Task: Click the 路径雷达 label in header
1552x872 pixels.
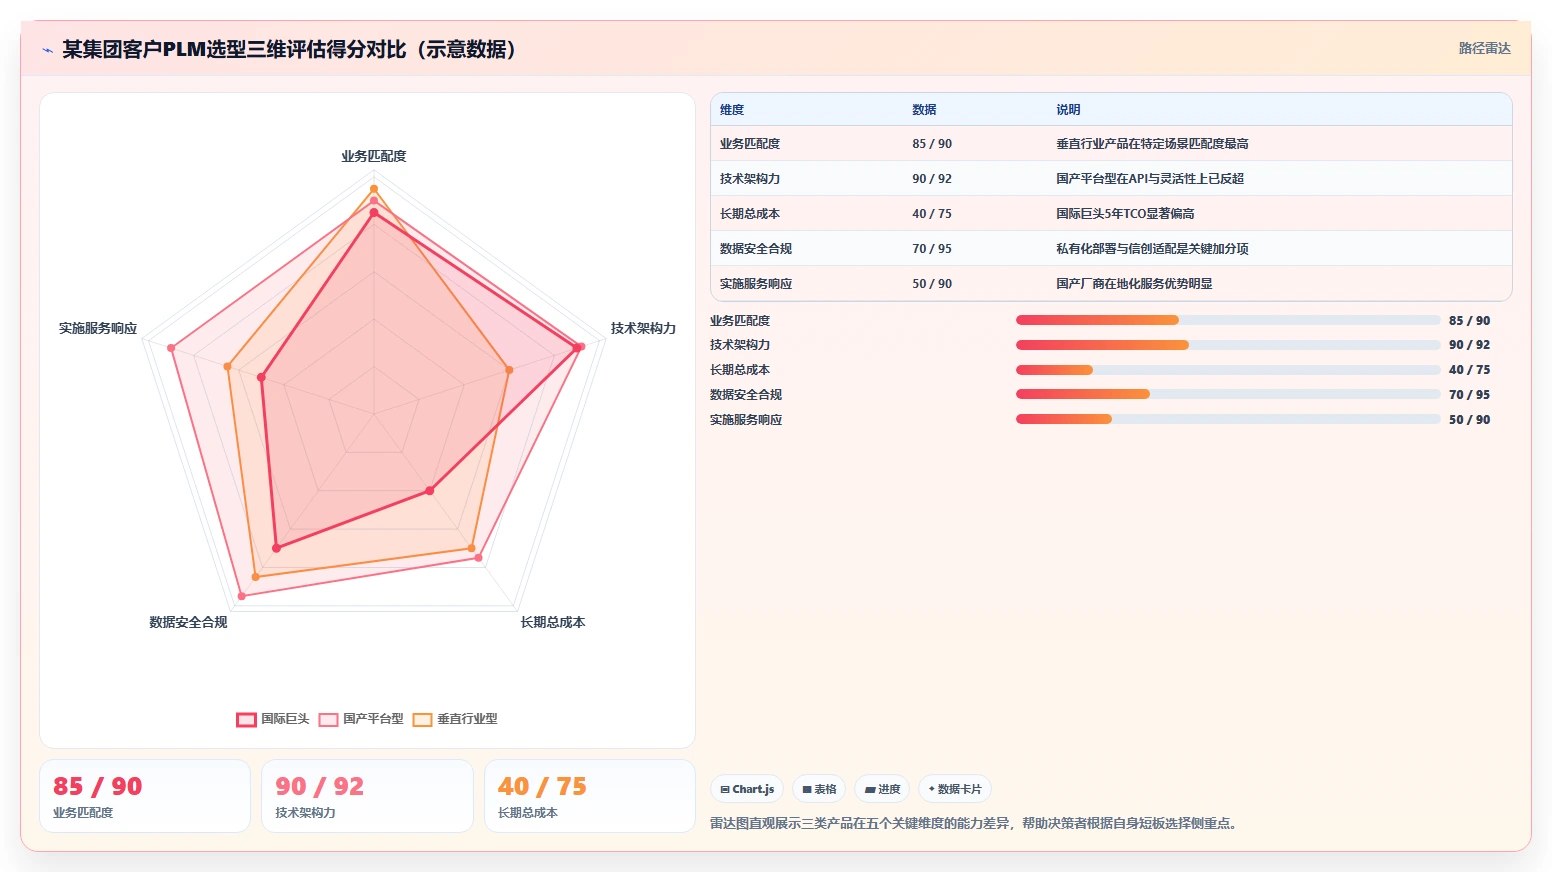Action: (1484, 48)
